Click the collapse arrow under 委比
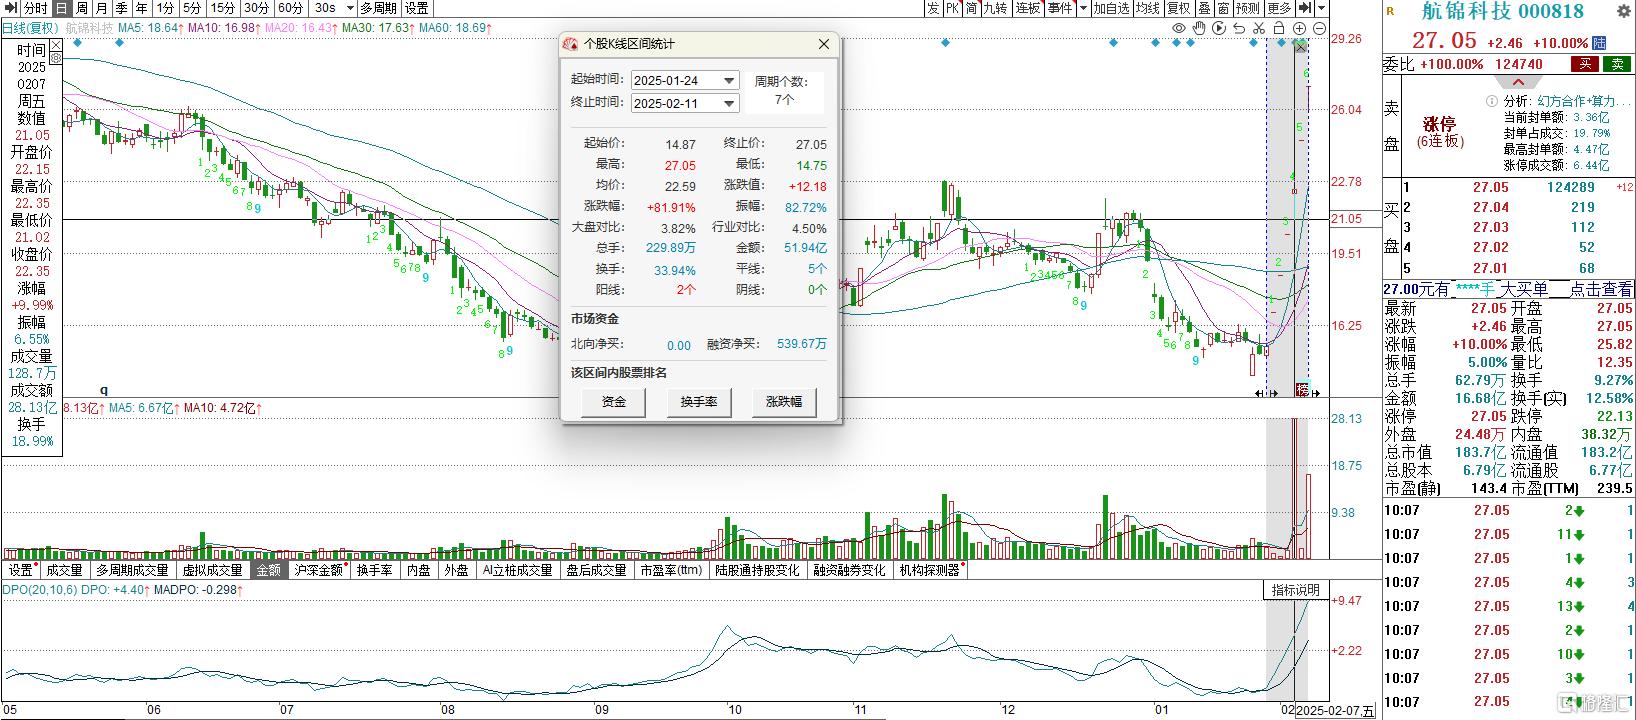Screen dimensions: 1636x720 coord(1518,82)
